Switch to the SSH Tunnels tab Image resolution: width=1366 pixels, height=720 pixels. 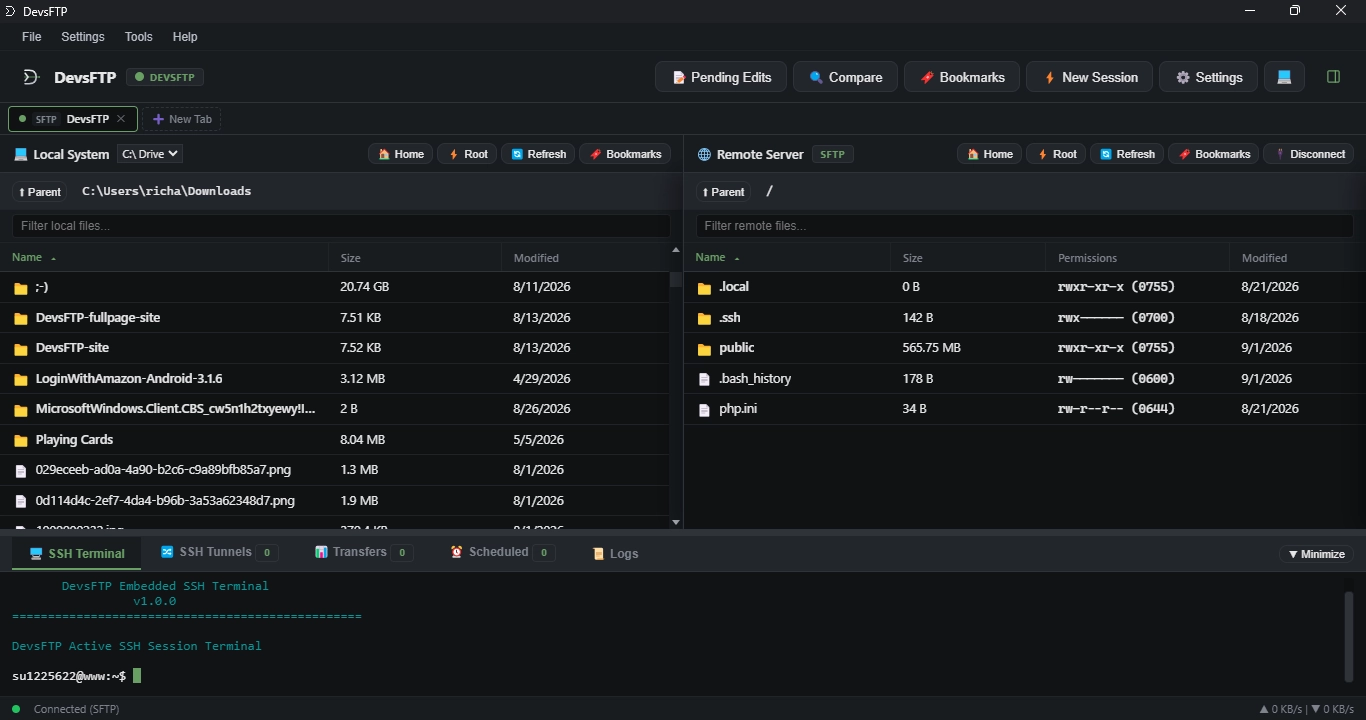click(218, 552)
